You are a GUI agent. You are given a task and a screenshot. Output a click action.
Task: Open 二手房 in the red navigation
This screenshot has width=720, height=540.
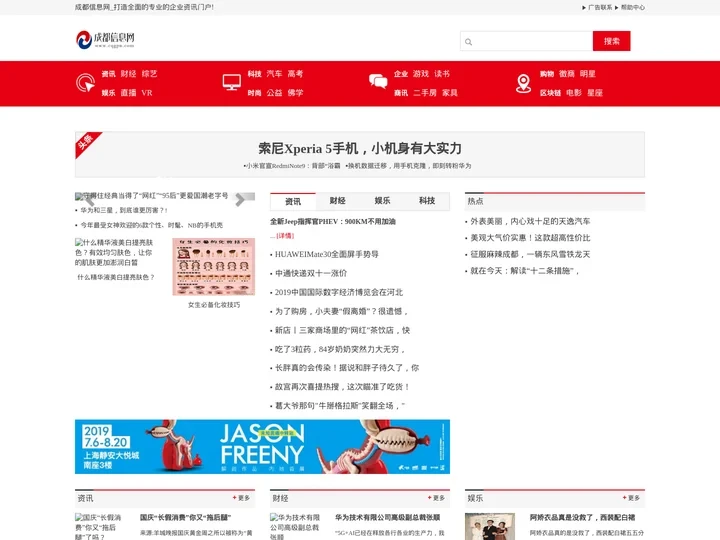tap(425, 93)
